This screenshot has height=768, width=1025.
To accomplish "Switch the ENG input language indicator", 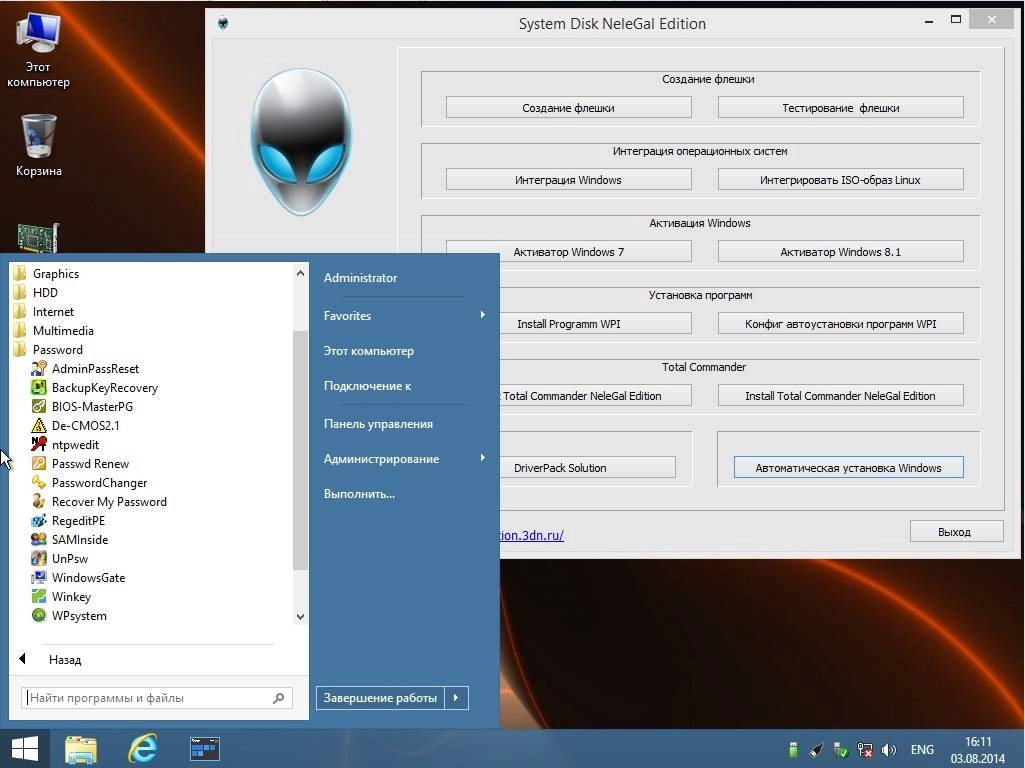I will [922, 750].
